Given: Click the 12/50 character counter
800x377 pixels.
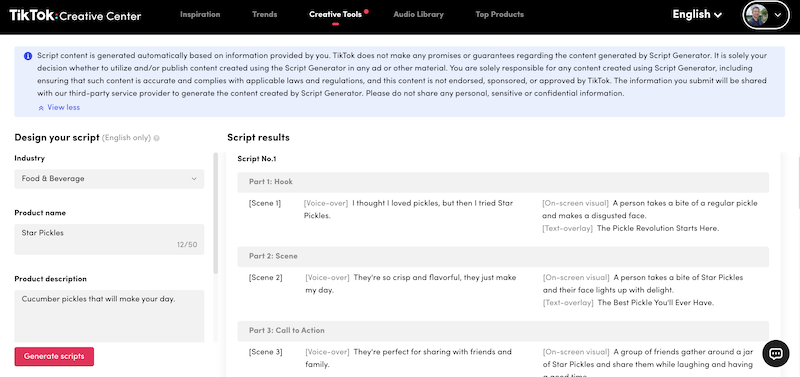Looking at the screenshot, I should 187,245.
